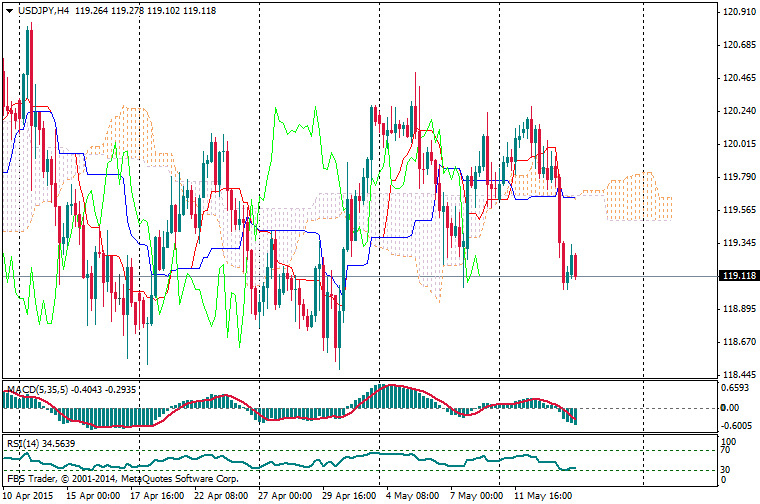Screen dimensions: 760x504
Task: Select the 119.565 price scale label
Action: [739, 209]
